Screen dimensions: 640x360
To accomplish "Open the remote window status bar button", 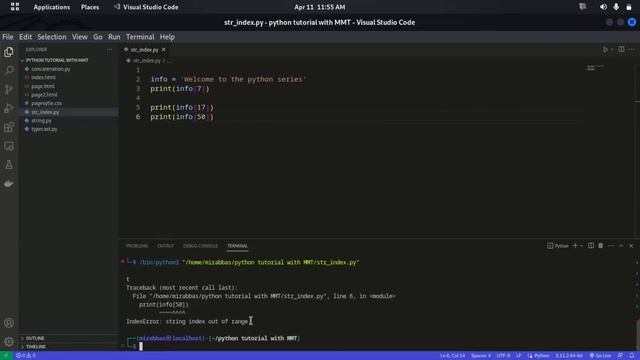I will click(6, 356).
